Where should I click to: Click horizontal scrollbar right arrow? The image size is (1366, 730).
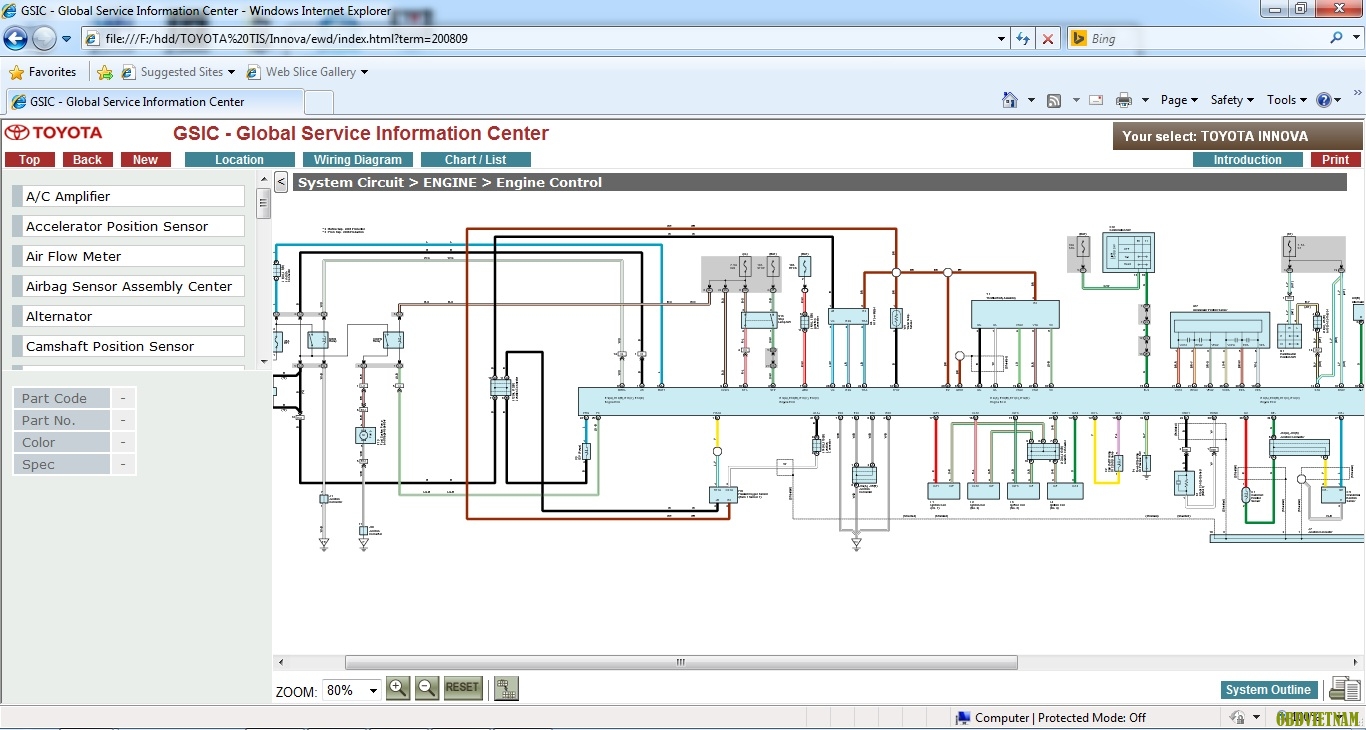point(1354,662)
